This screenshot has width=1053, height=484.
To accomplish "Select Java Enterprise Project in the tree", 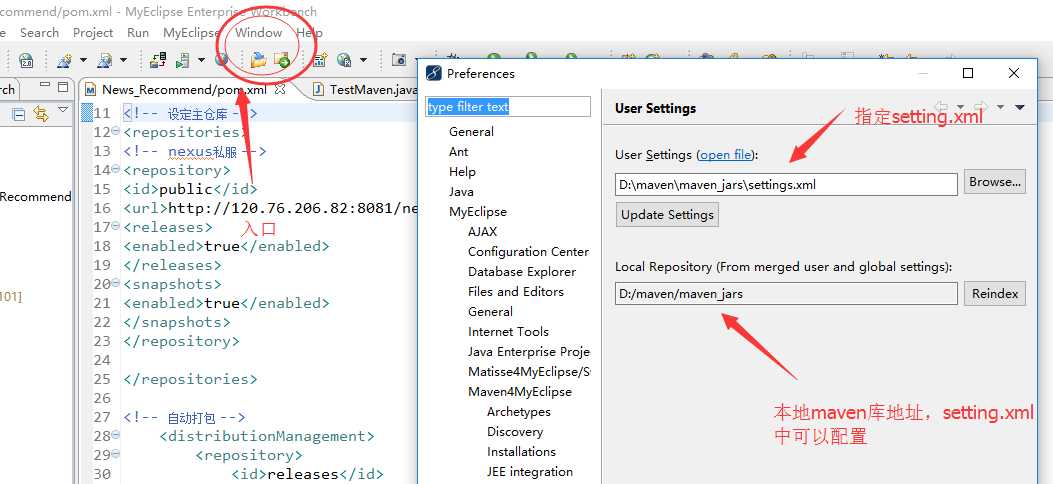I will pyautogui.click(x=529, y=352).
